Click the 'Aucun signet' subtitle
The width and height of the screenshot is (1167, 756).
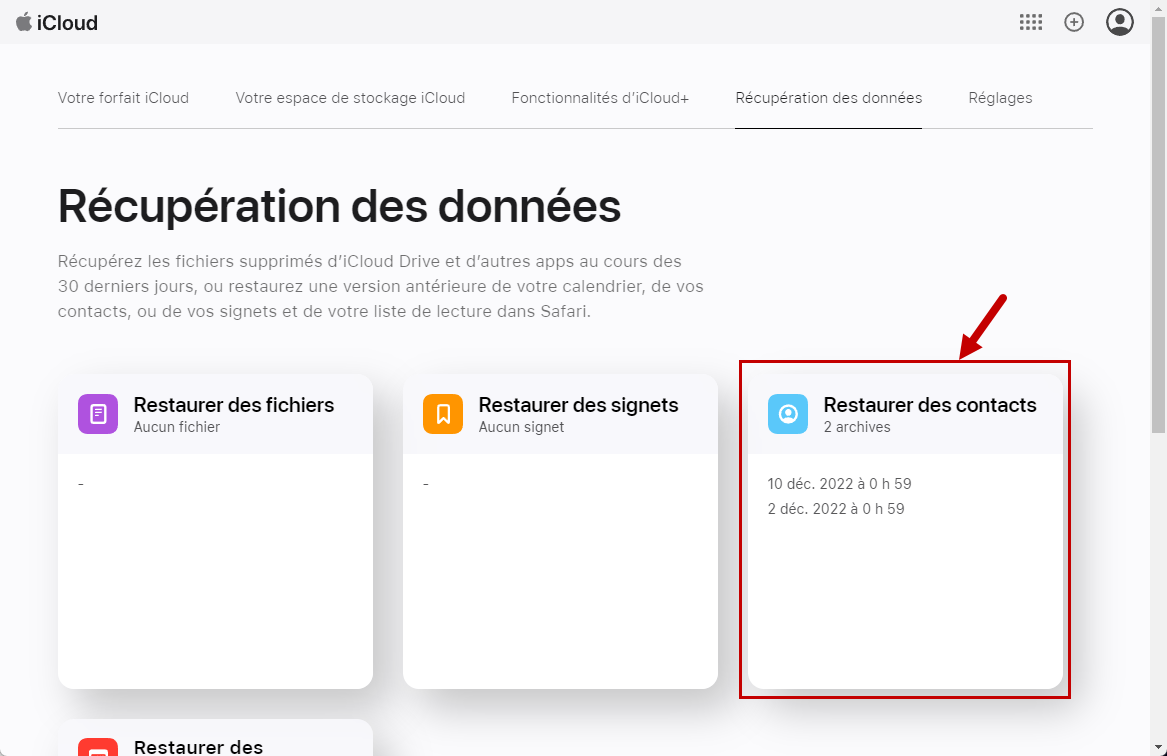pos(521,427)
